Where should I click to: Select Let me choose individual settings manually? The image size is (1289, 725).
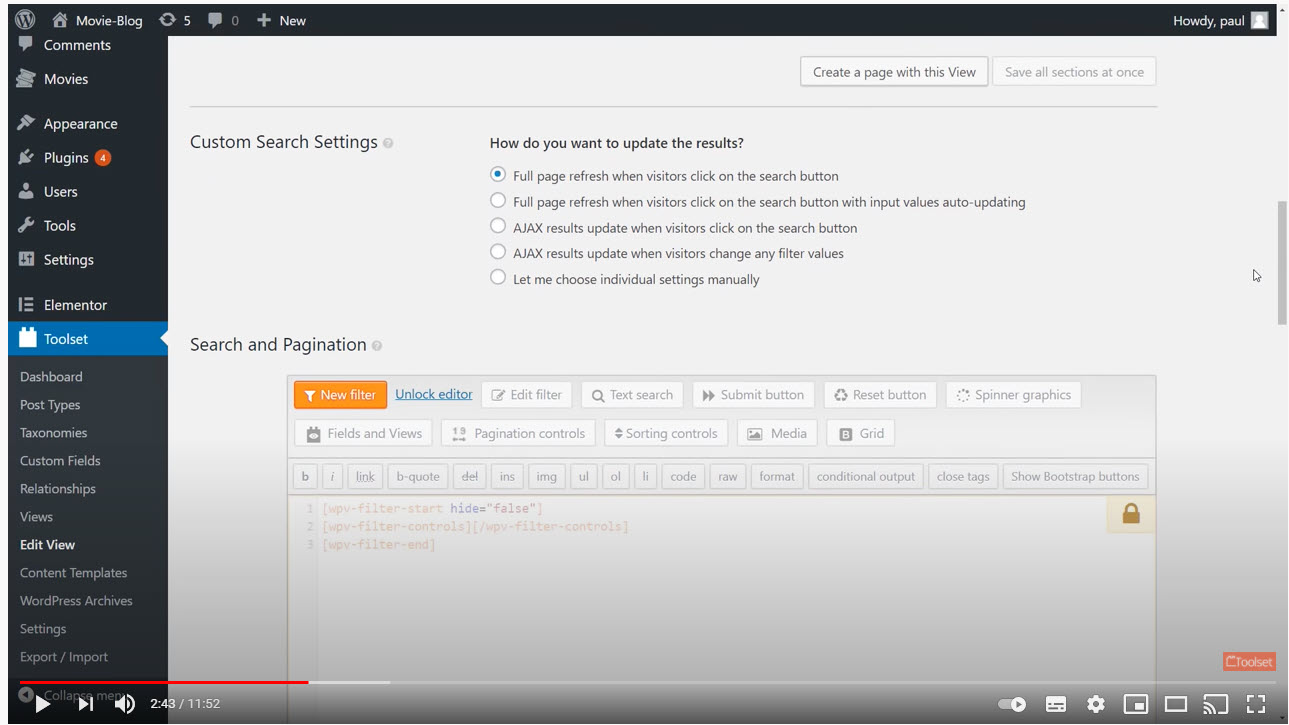tap(498, 279)
